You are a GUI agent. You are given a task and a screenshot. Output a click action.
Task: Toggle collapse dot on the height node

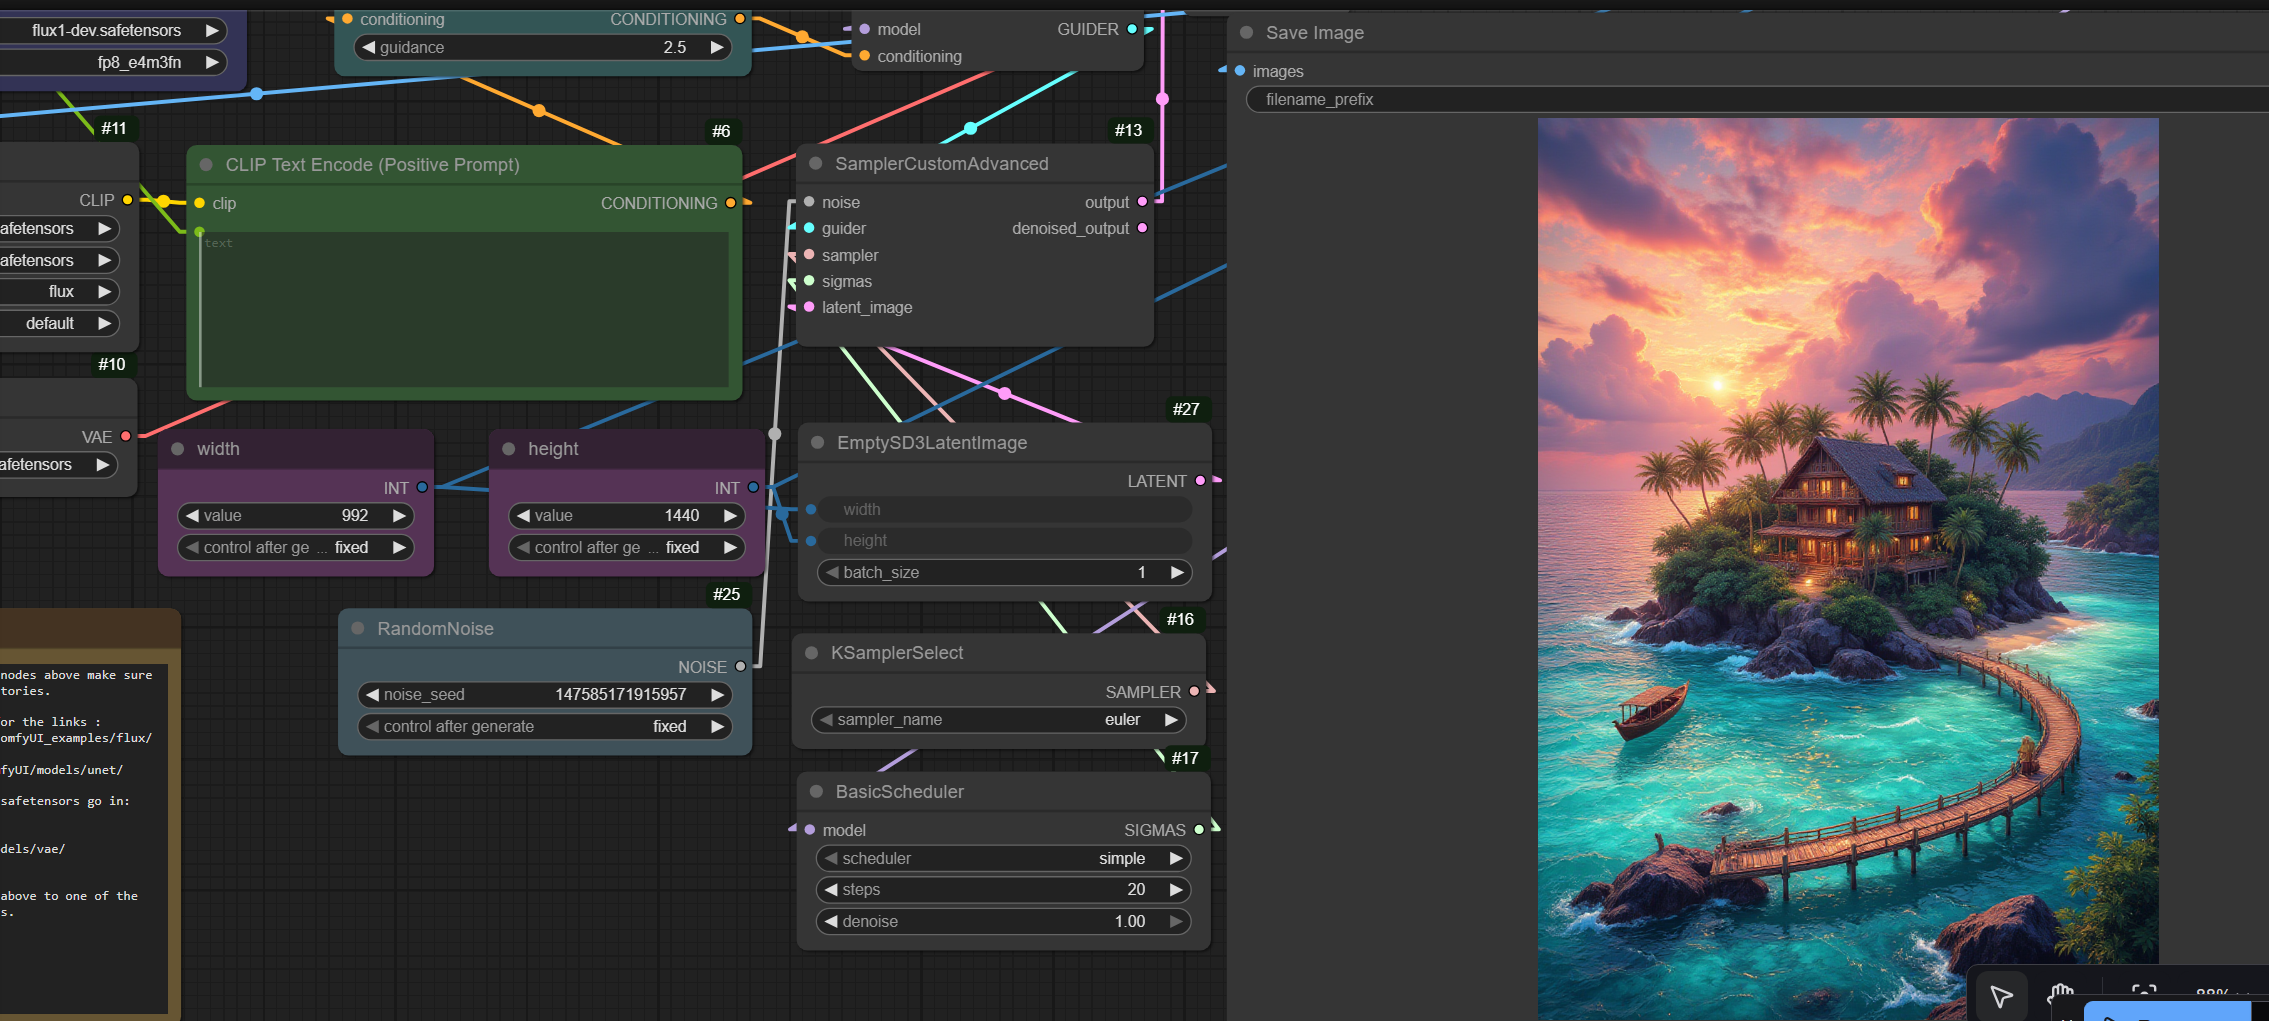pos(508,449)
